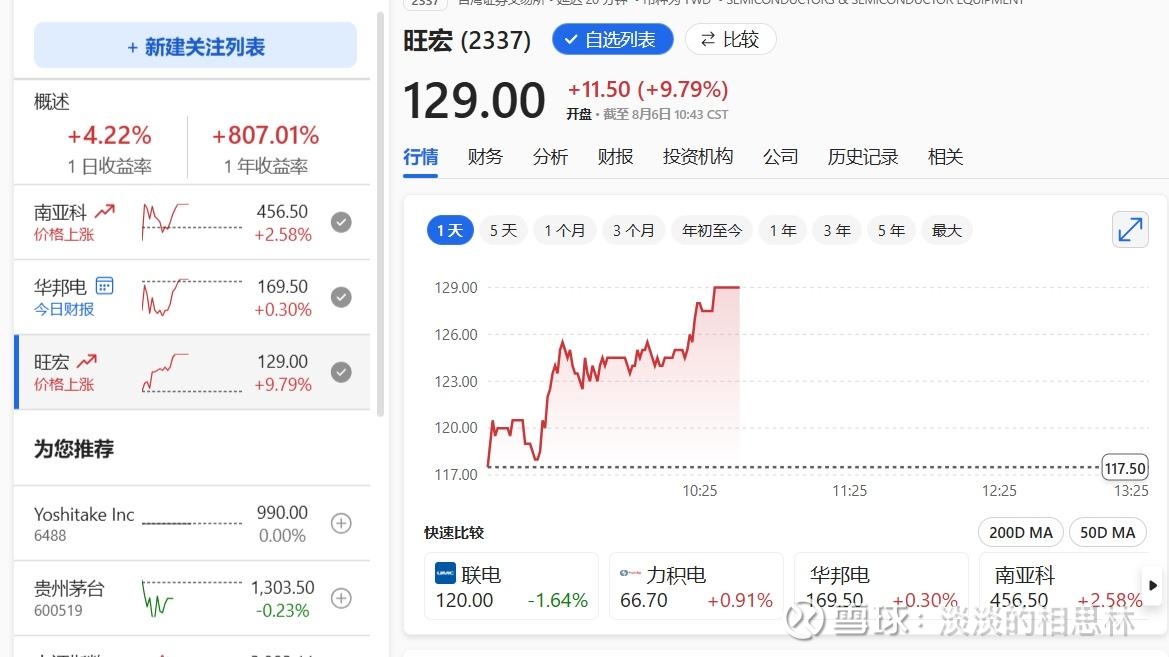Select the 1 个月 chart range

coord(564,230)
